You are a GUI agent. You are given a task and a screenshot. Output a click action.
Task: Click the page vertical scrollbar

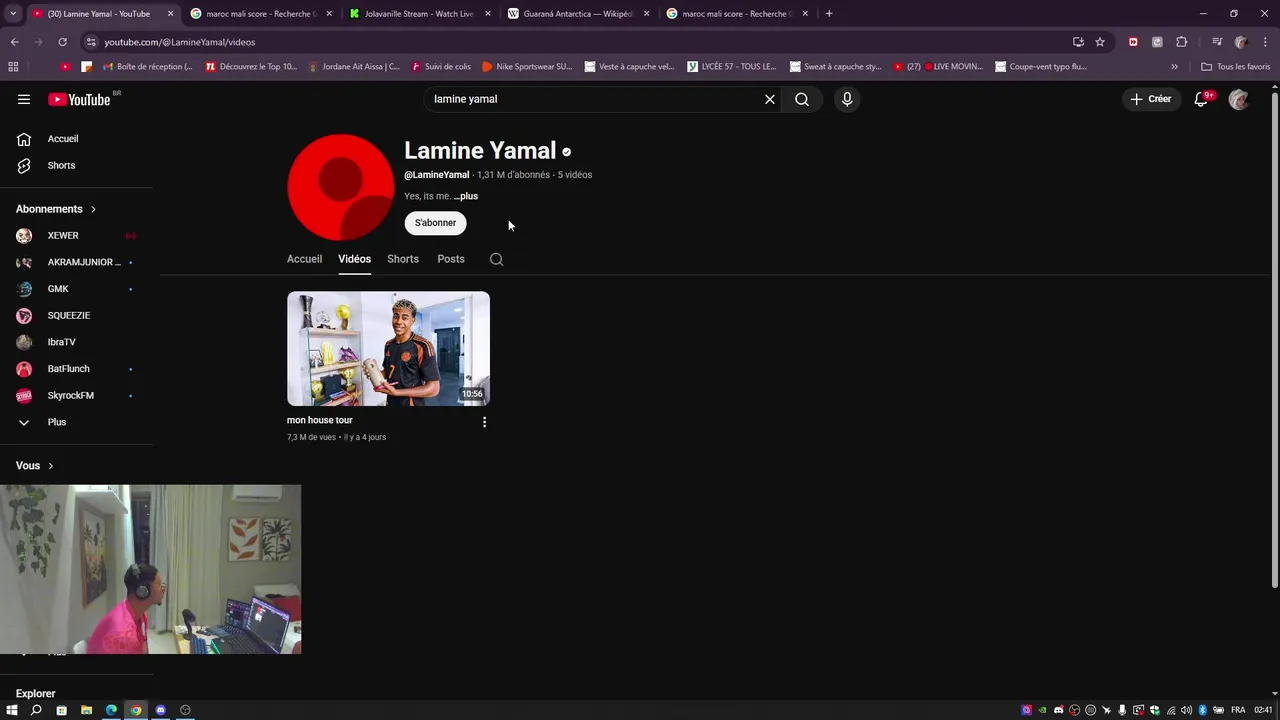tap(1274, 338)
